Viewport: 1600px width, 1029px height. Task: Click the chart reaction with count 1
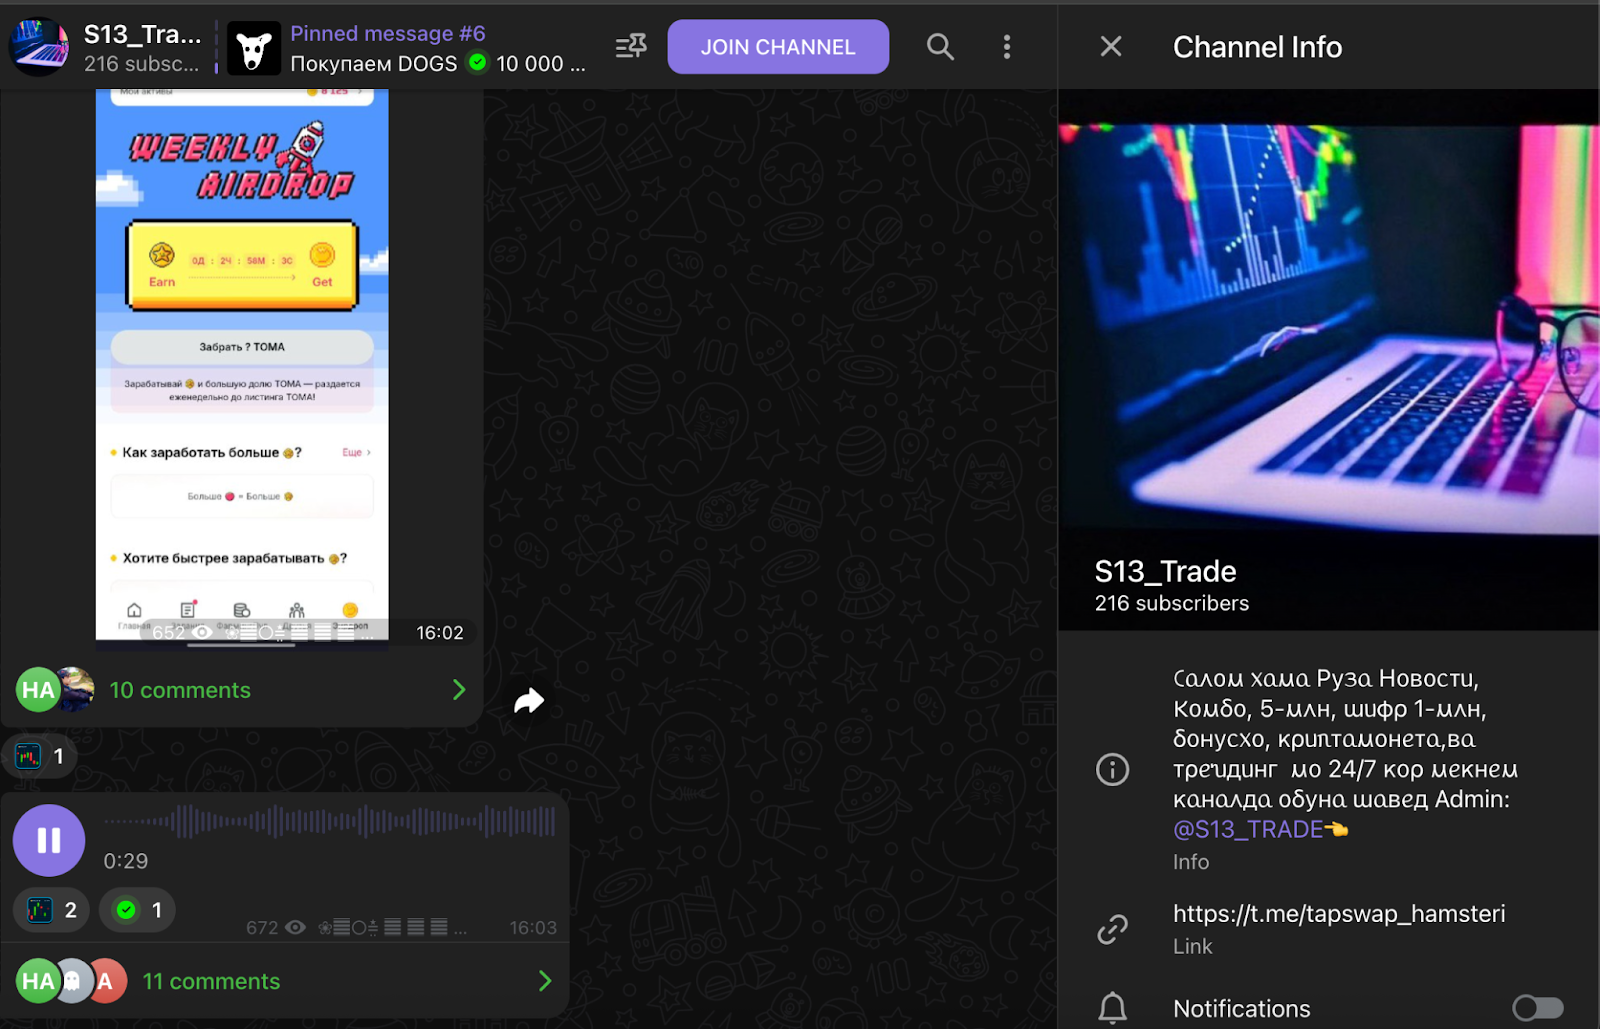click(x=40, y=756)
